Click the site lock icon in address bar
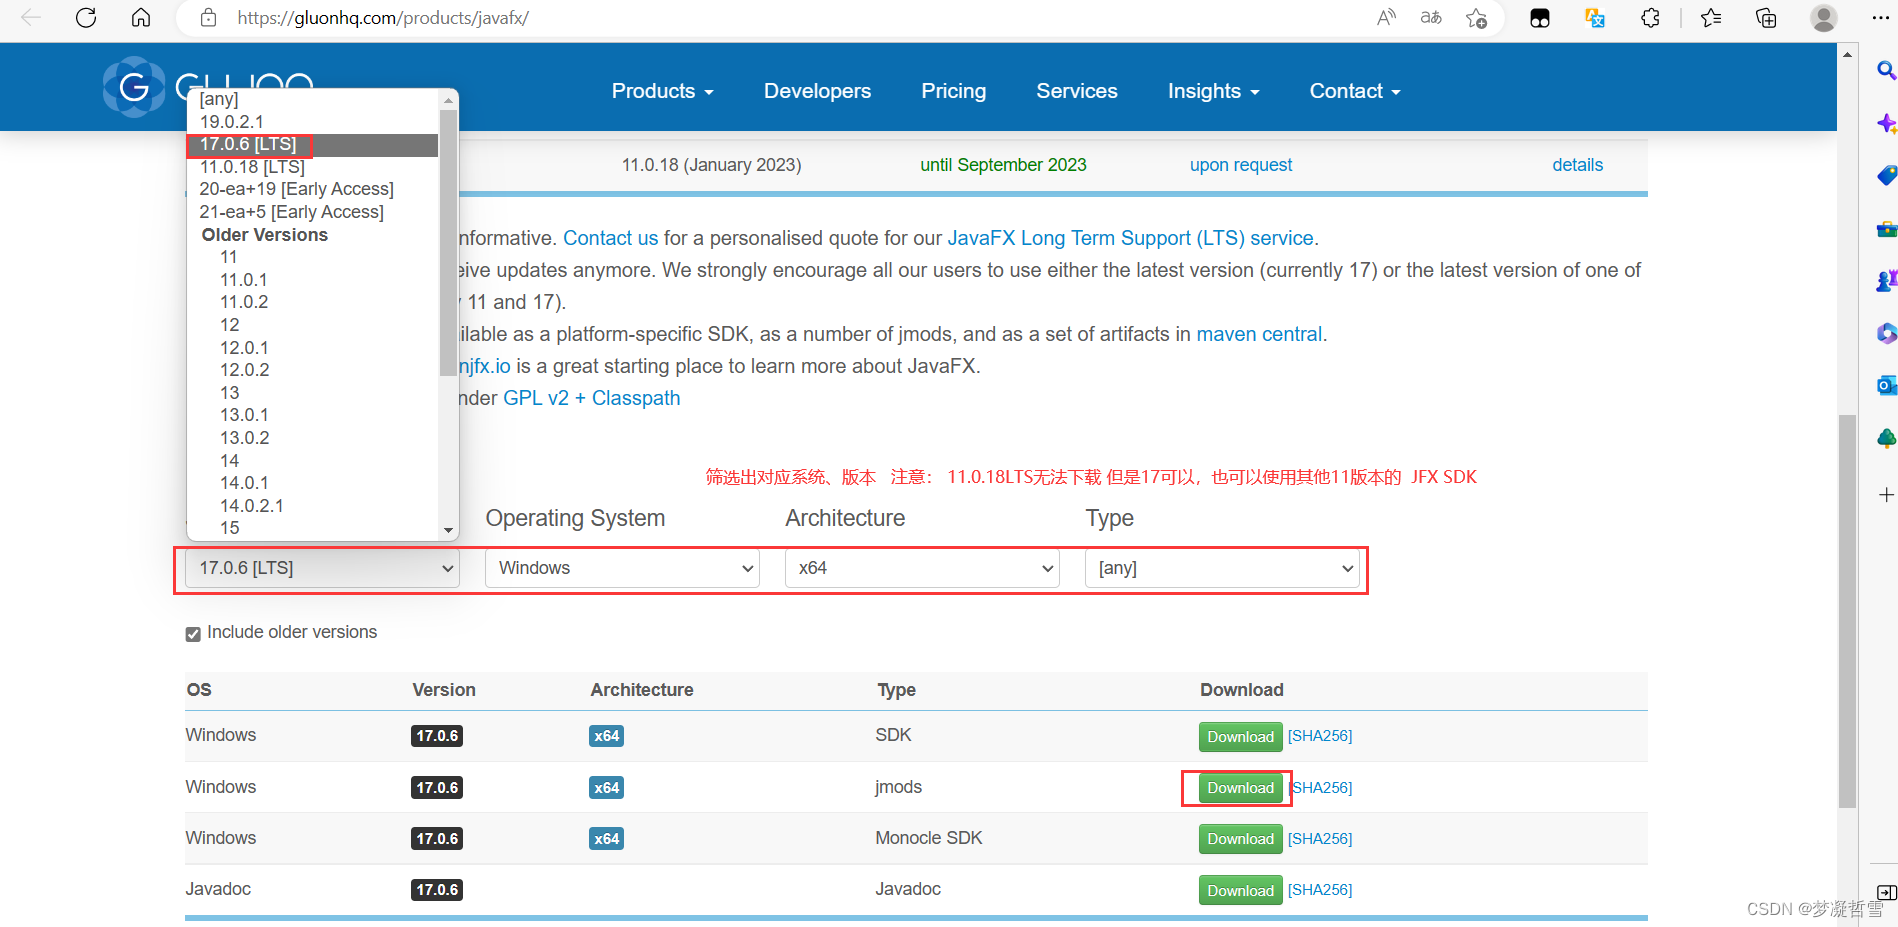Viewport: 1898px width, 927px height. tap(208, 17)
